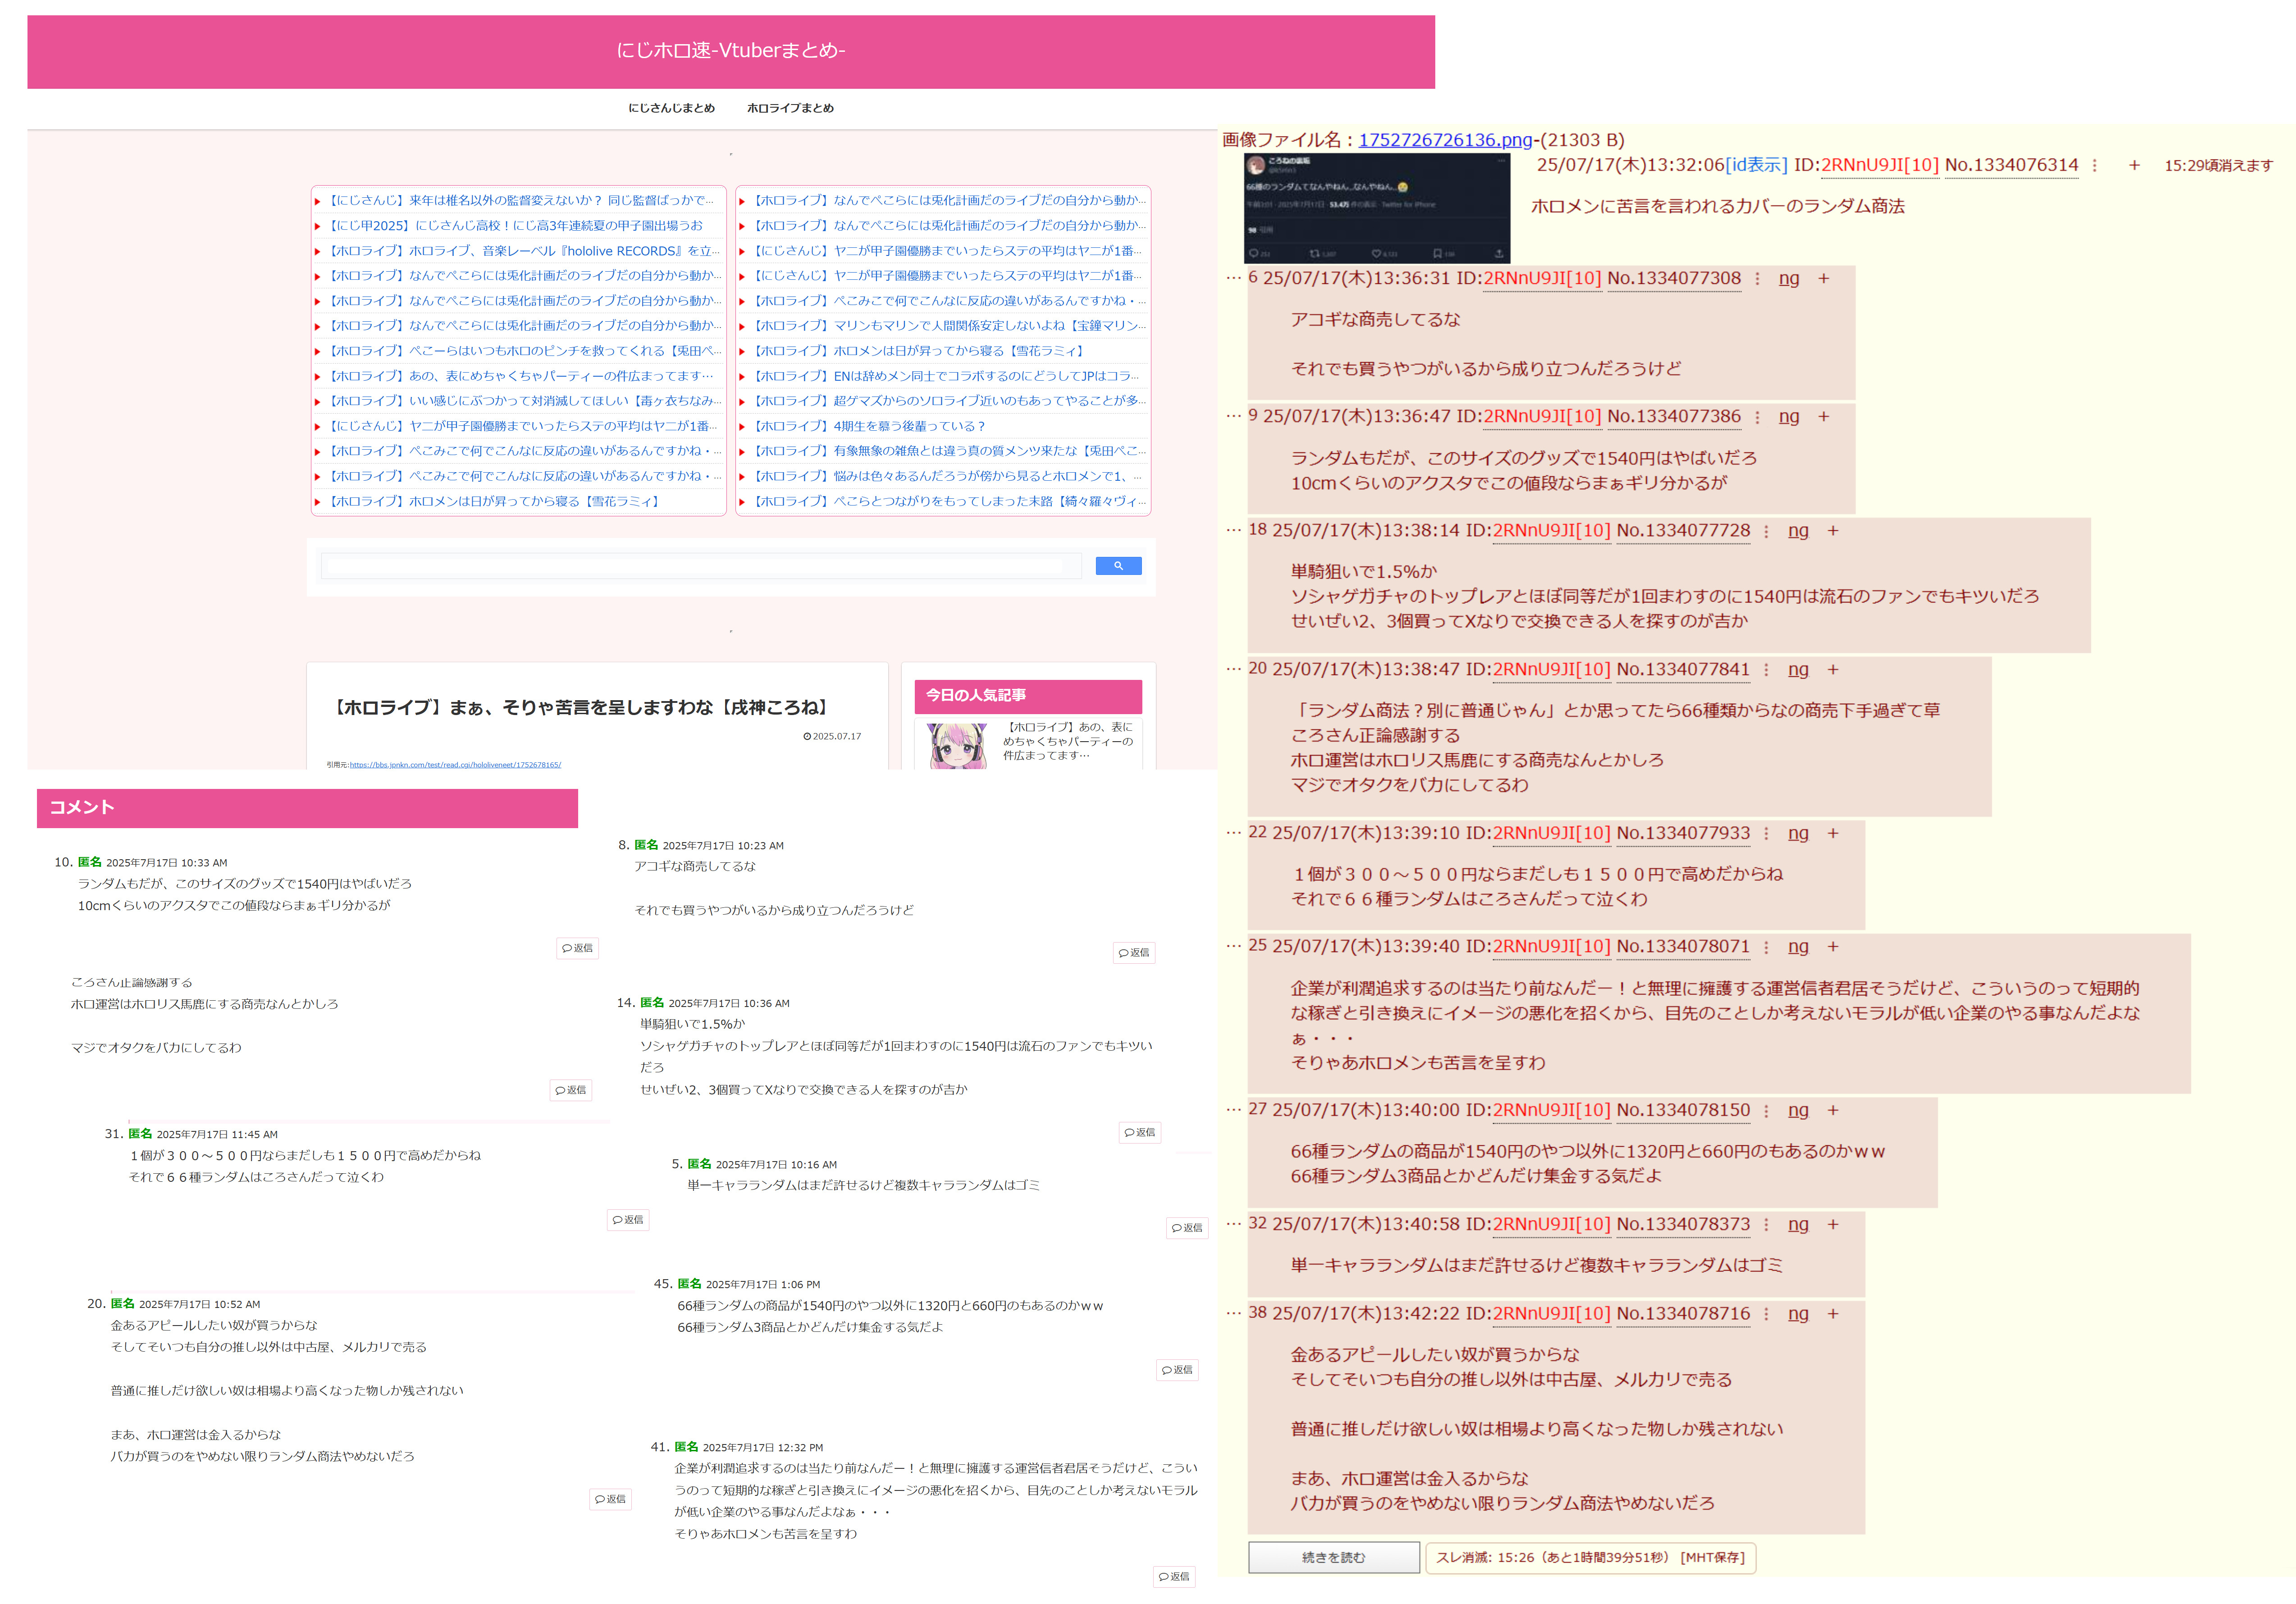Click the plus icon on post No.1334078716

[1833, 1314]
